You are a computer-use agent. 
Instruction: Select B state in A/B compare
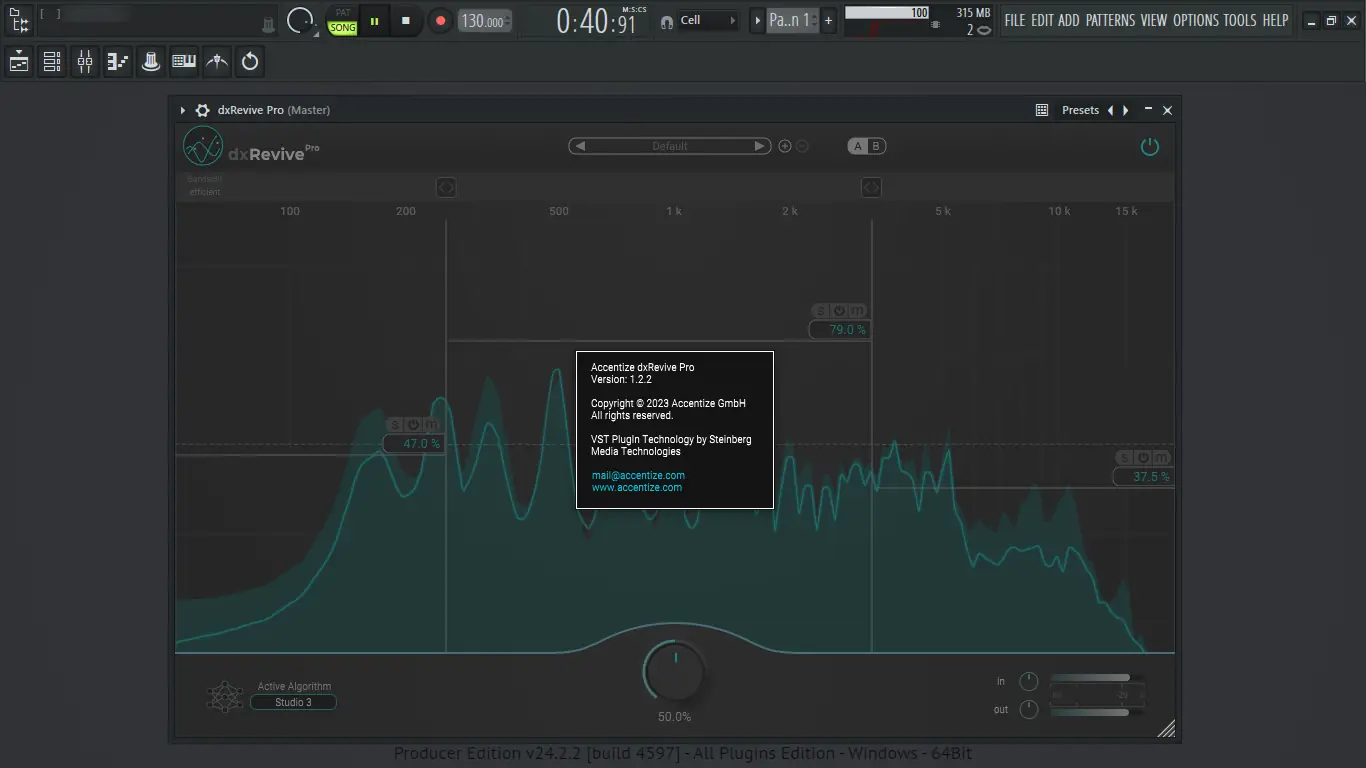pyautogui.click(x=876, y=146)
